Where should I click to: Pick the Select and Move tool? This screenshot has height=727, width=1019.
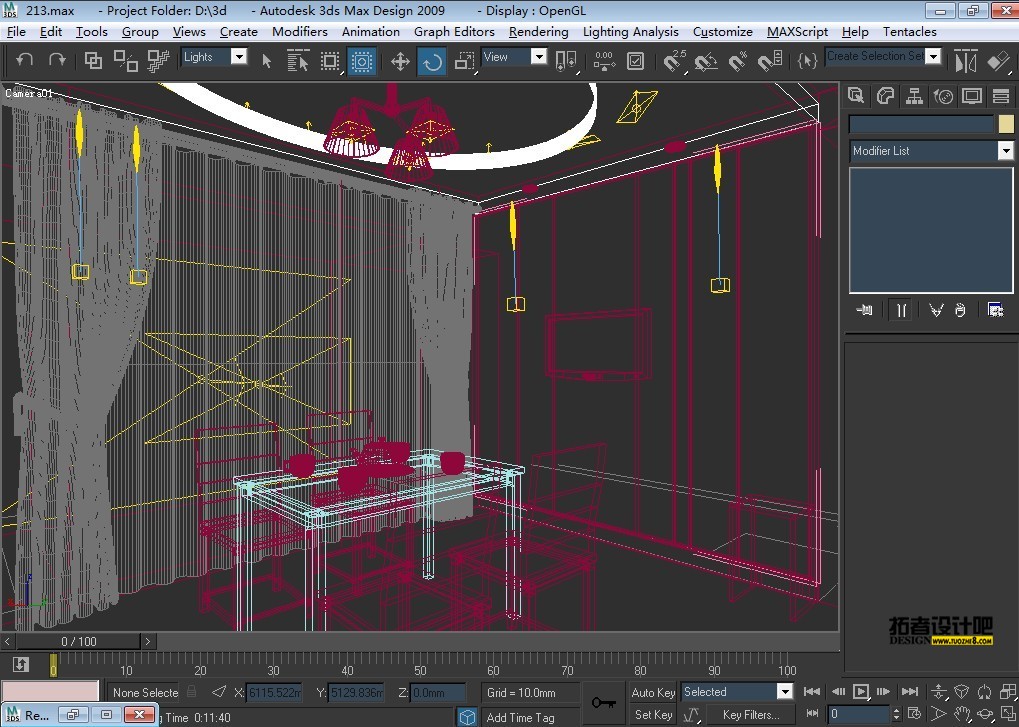[x=400, y=62]
